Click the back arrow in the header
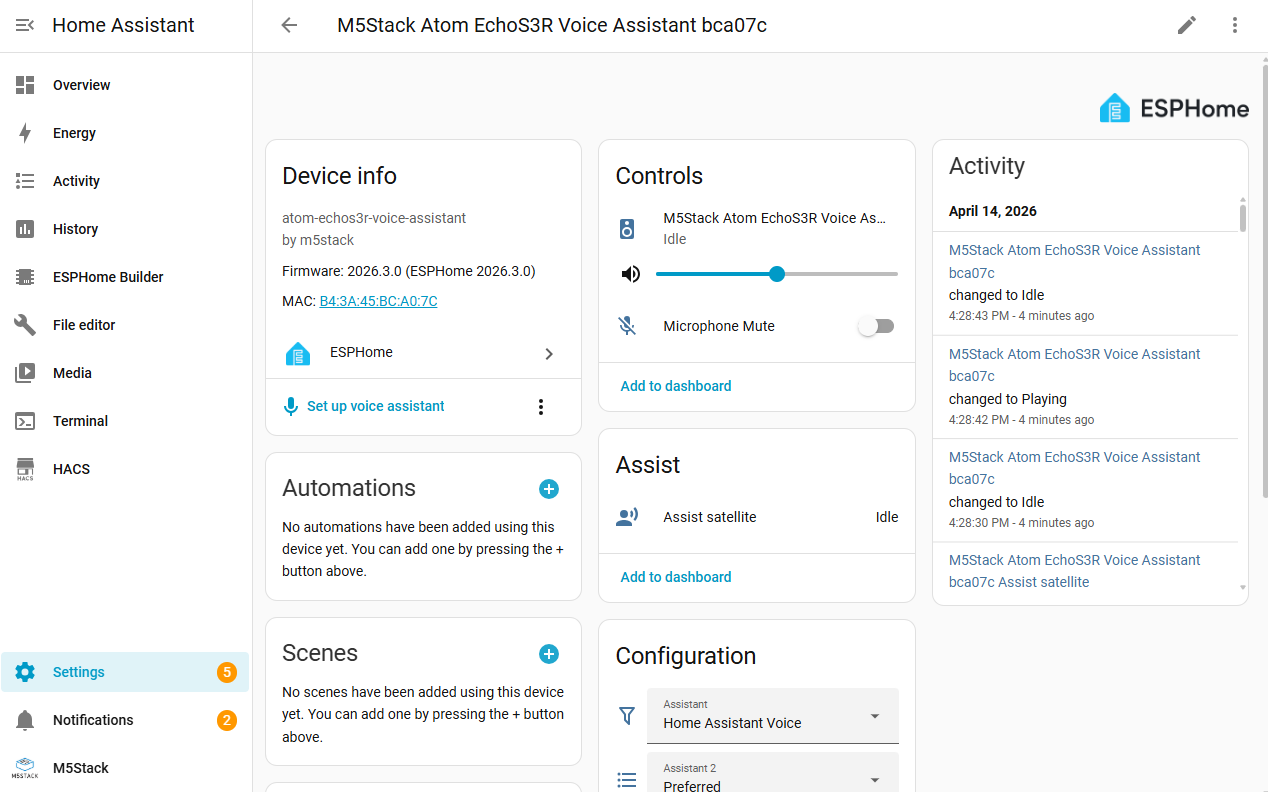This screenshot has width=1268, height=792. (x=289, y=25)
